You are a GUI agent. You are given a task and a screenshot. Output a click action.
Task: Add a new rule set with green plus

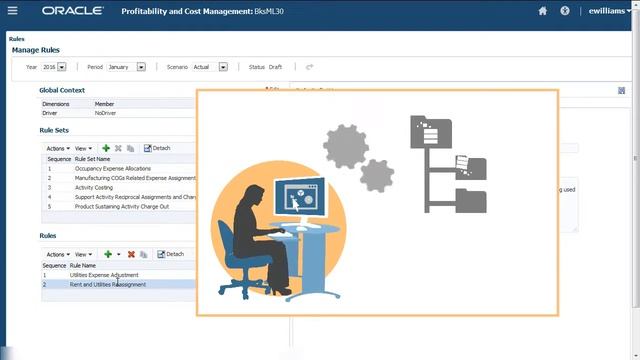[106, 148]
